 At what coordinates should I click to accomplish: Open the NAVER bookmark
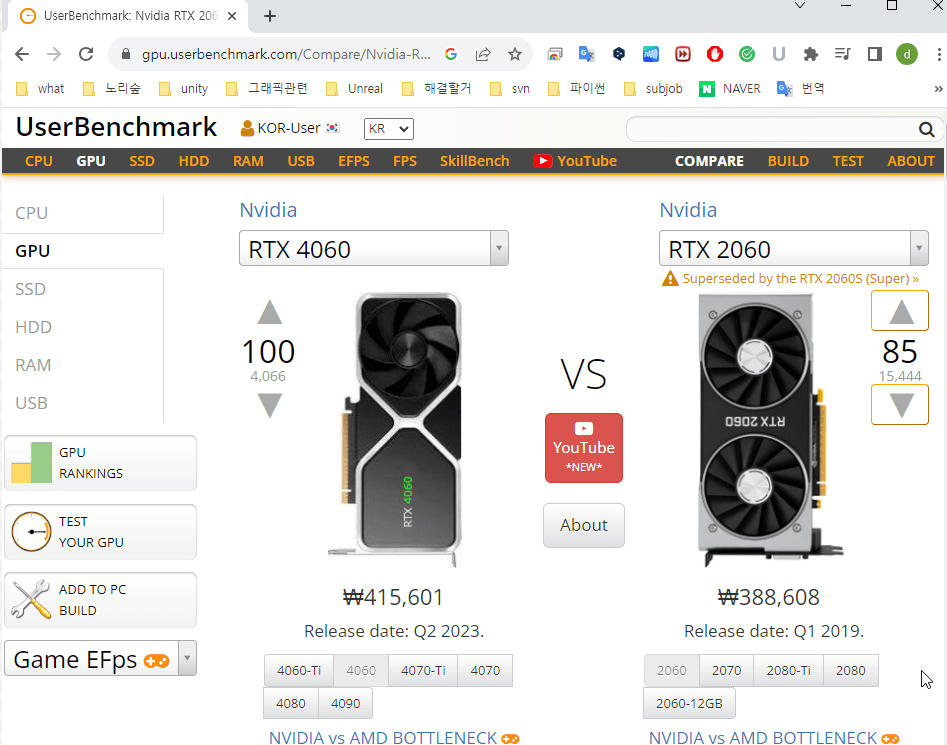pyautogui.click(x=730, y=89)
